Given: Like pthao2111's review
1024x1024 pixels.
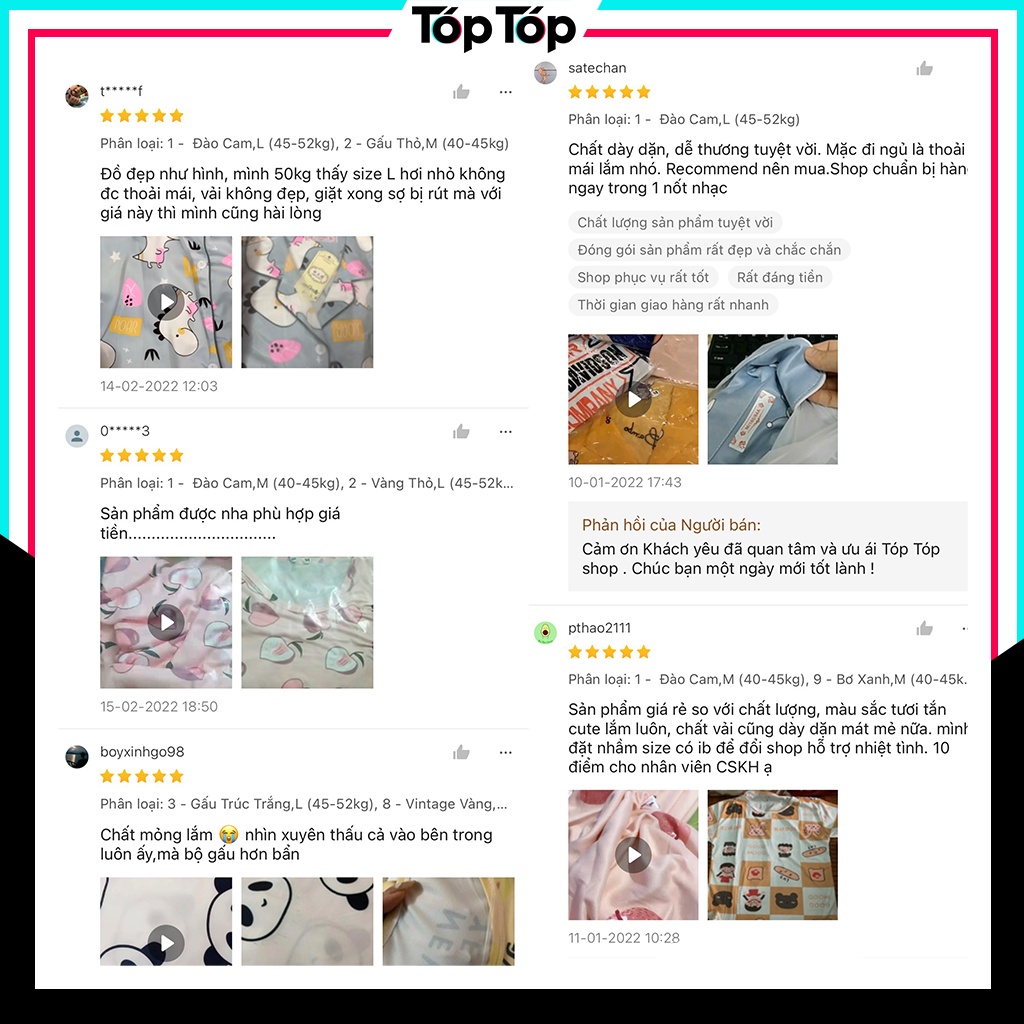Looking at the screenshot, I should coord(924,629).
